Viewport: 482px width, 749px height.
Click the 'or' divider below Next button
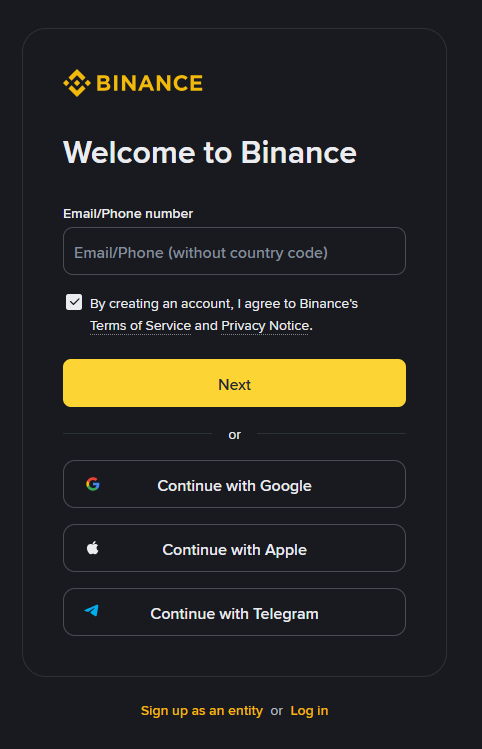(235, 435)
